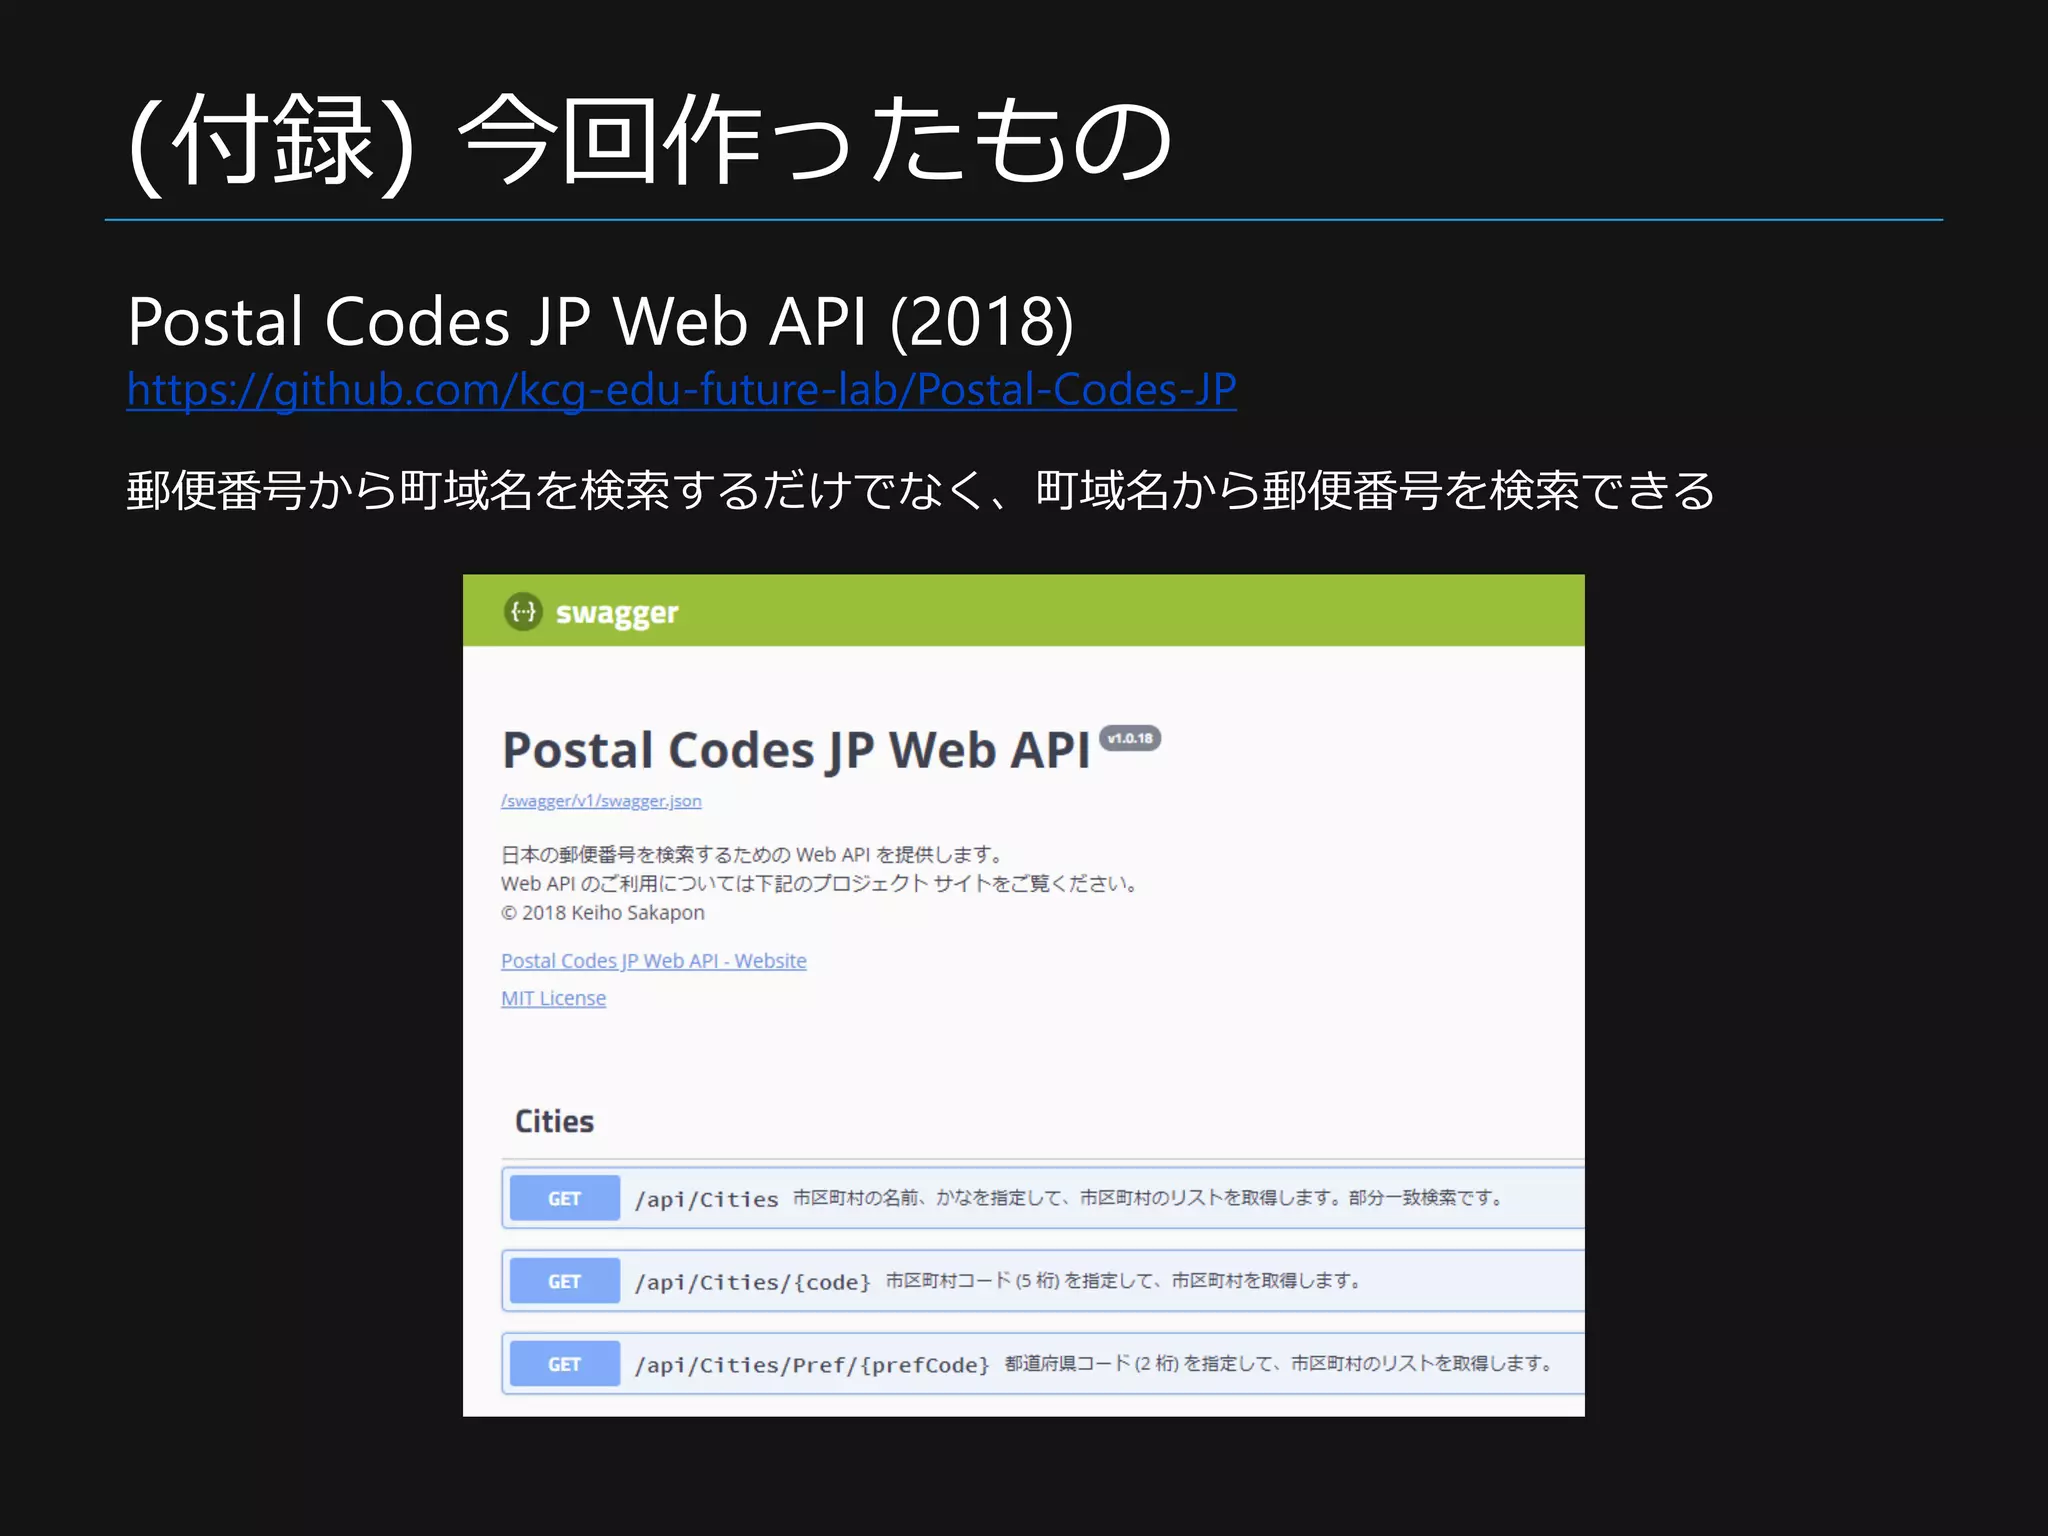
Task: Click the "© 2018 Keiho Sakapon" text
Action: 602,913
